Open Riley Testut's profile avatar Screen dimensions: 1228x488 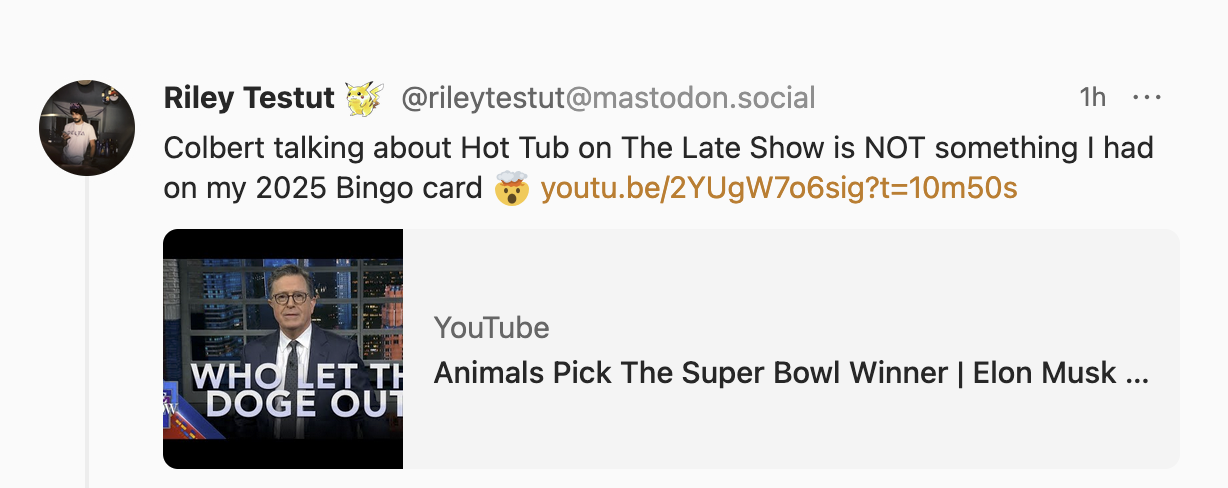(87, 128)
